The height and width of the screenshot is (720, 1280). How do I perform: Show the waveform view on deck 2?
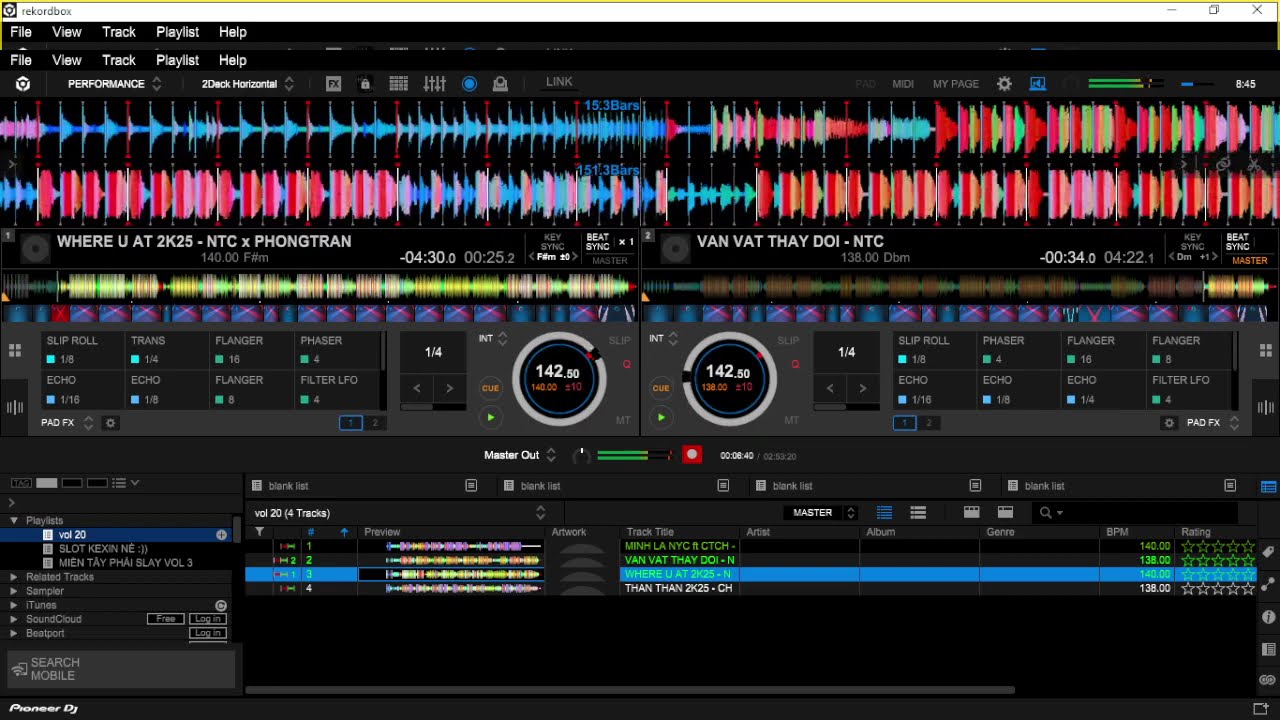(1265, 407)
